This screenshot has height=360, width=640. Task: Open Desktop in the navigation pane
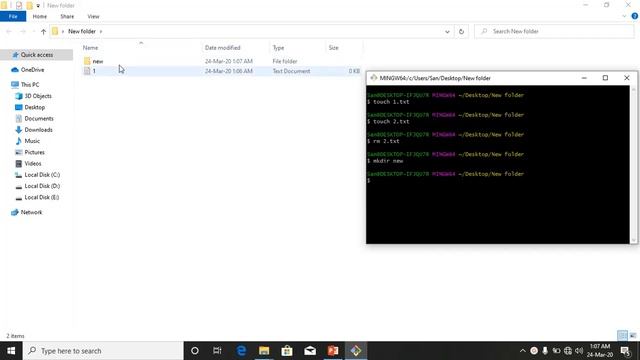click(34, 107)
